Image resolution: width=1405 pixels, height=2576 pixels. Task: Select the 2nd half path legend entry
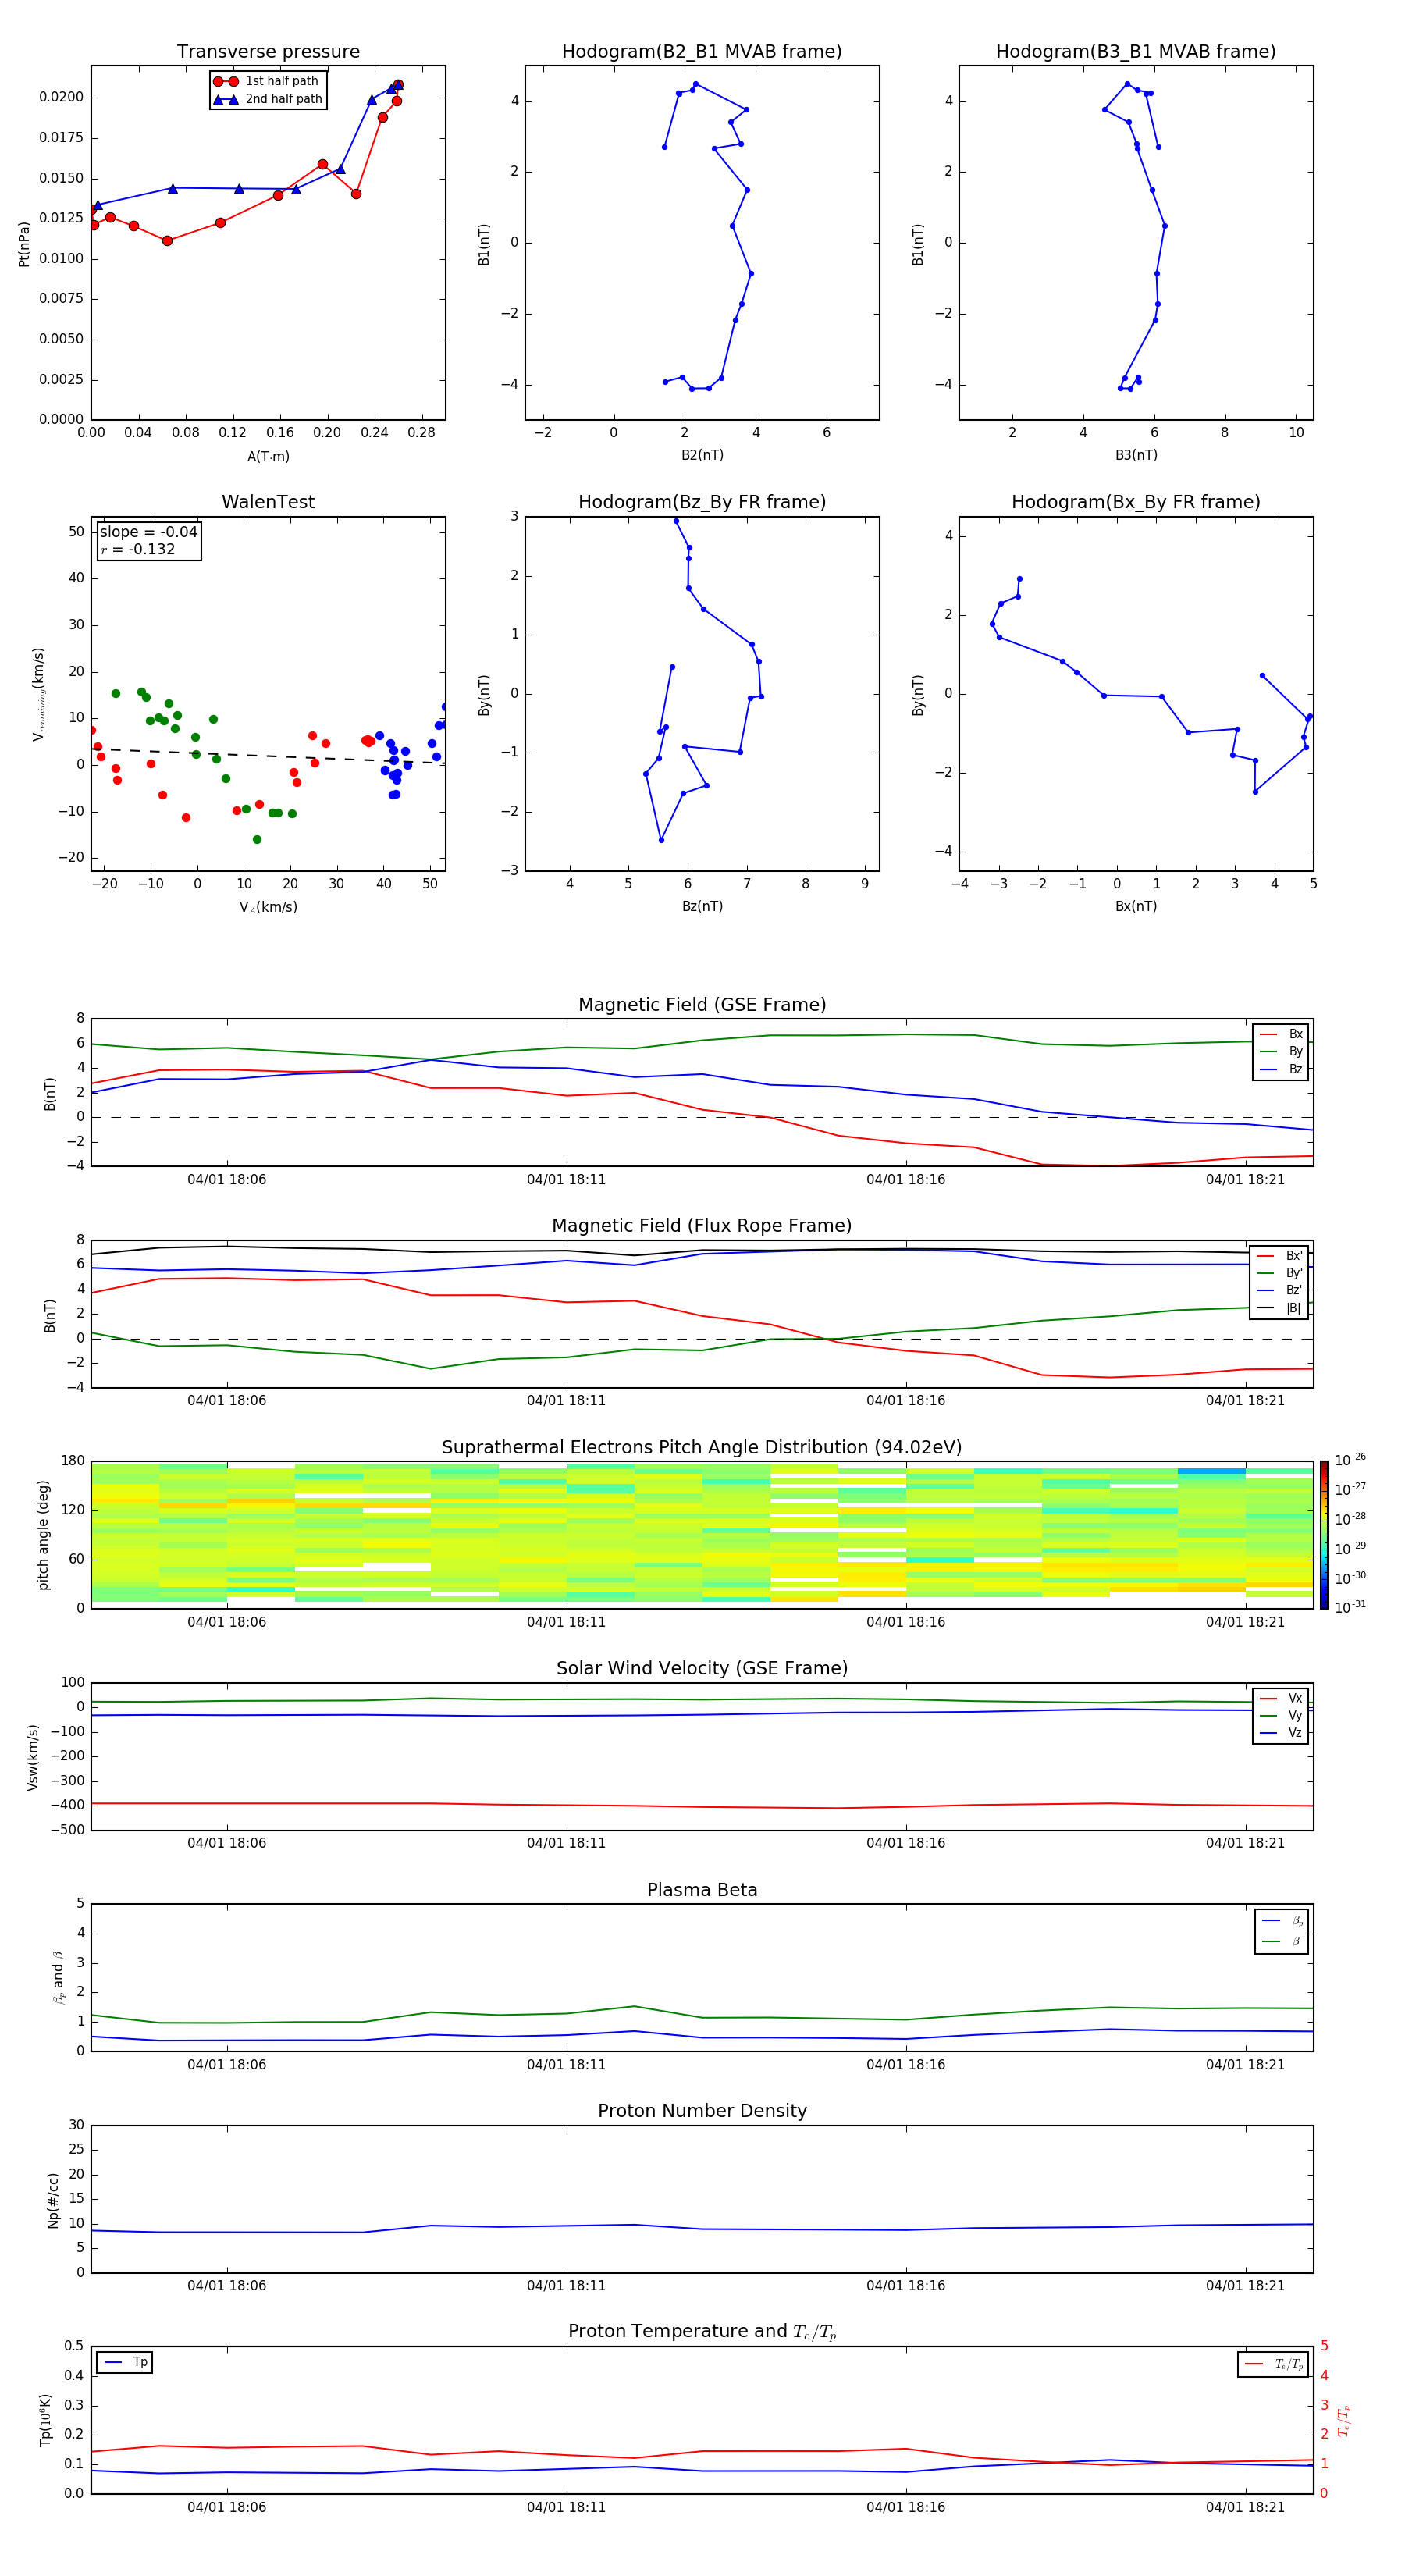pos(267,99)
